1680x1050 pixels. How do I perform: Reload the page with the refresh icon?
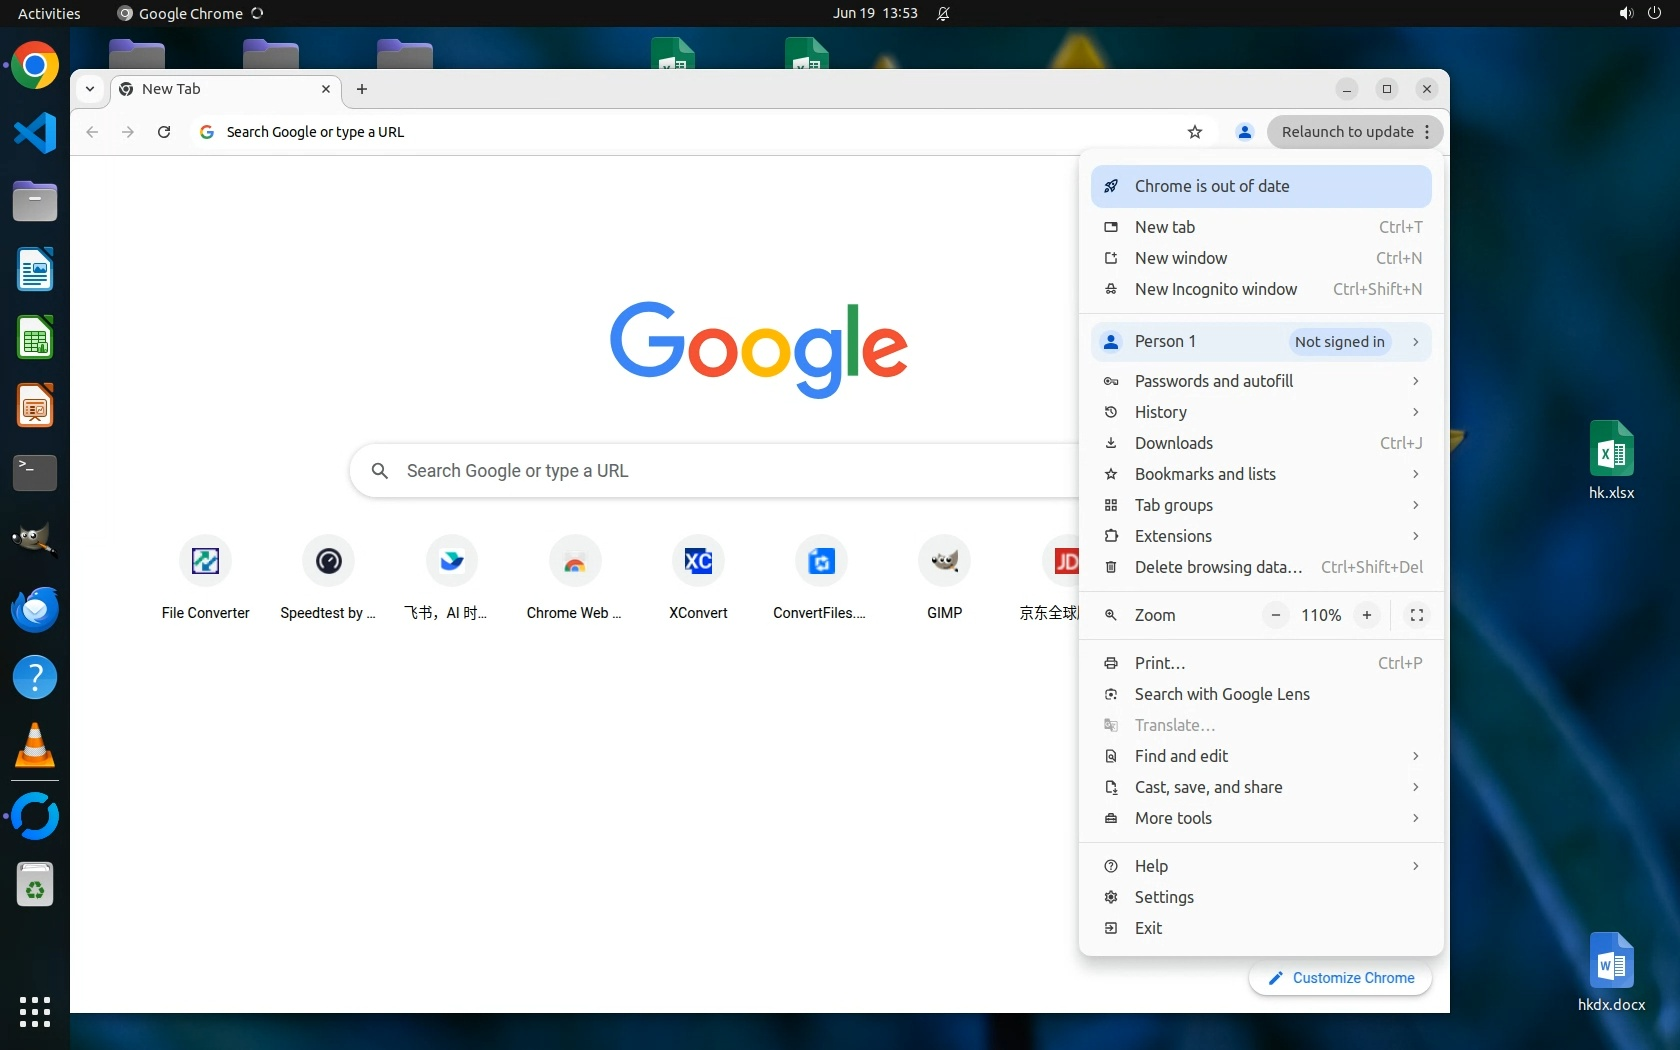coord(164,132)
